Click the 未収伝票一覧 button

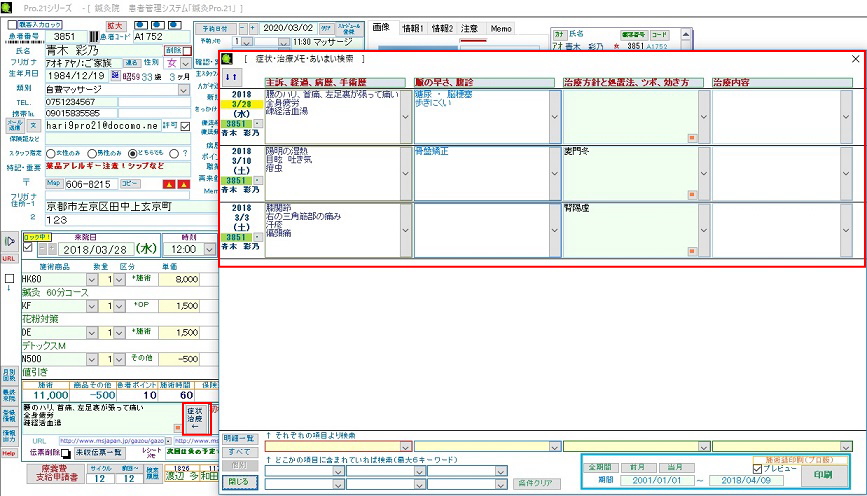(99, 452)
